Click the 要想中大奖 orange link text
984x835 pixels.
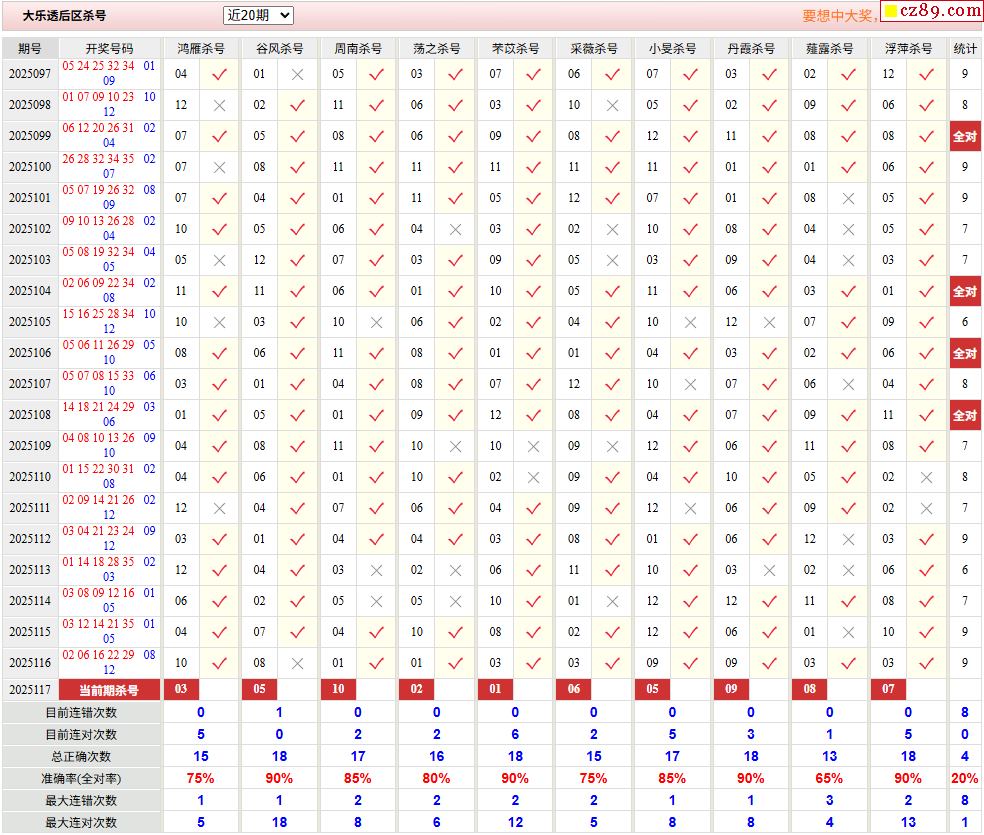point(839,16)
